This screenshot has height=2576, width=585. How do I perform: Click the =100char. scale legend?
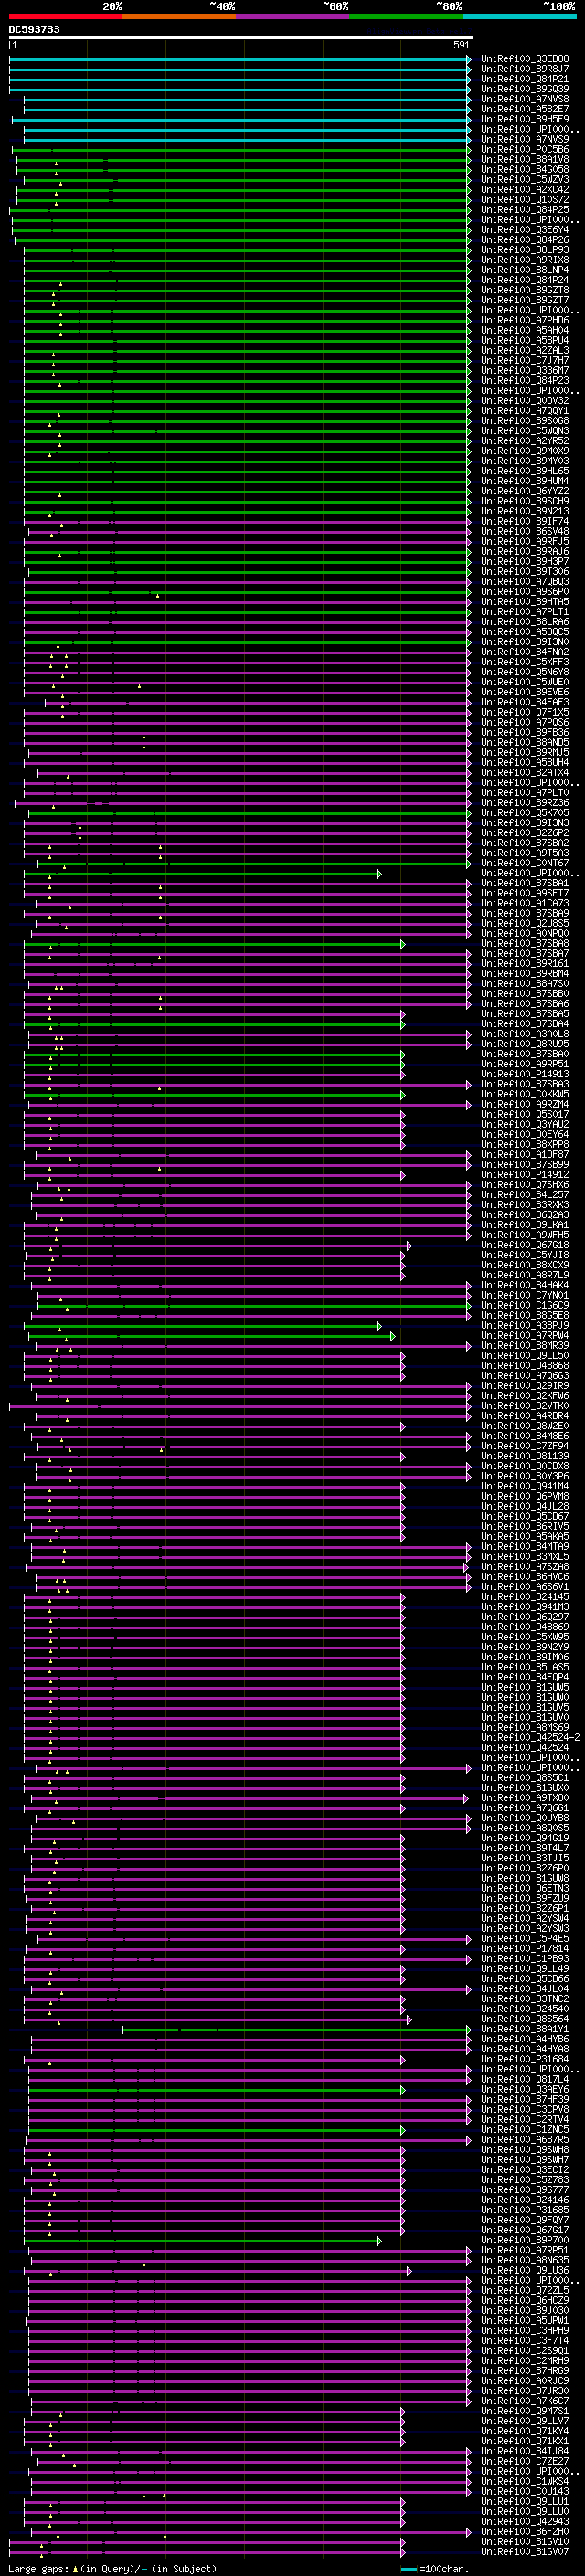[434, 2568]
